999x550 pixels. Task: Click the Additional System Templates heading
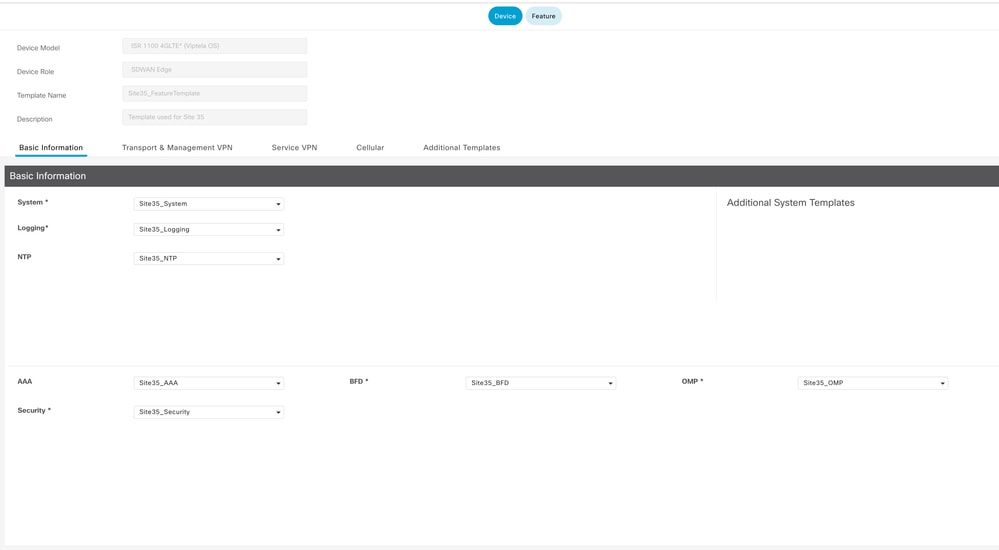pos(791,203)
